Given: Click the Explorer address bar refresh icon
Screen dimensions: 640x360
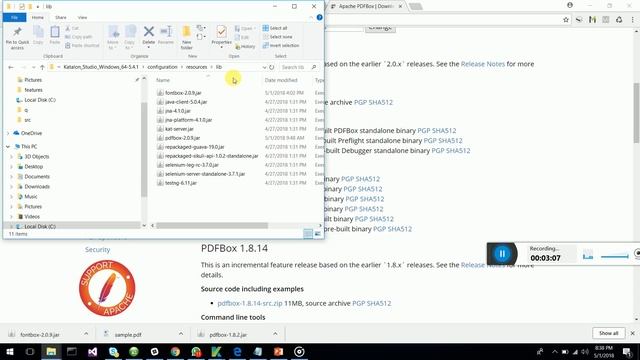Looking at the screenshot, I should pos(271,67).
